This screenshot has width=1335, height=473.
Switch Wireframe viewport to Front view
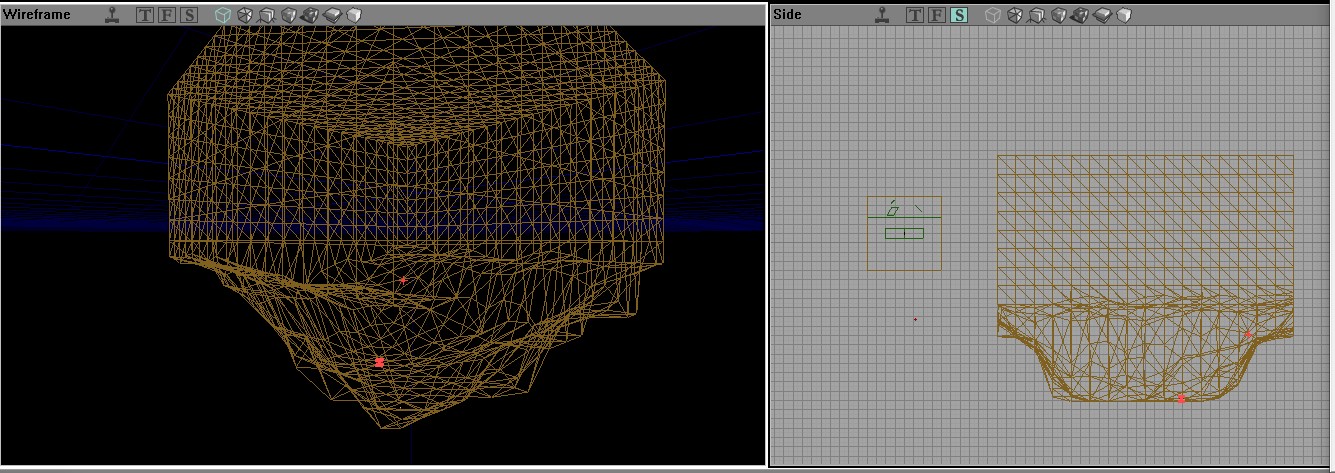[167, 15]
